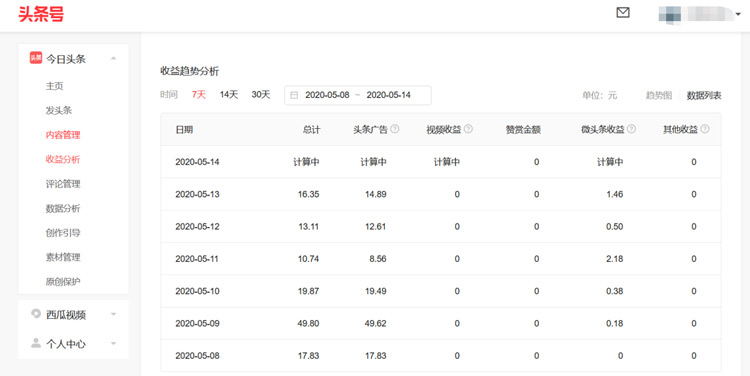Click end date 2020-05-14 in range field
Viewport: 750px width, 376px height.
(x=388, y=95)
